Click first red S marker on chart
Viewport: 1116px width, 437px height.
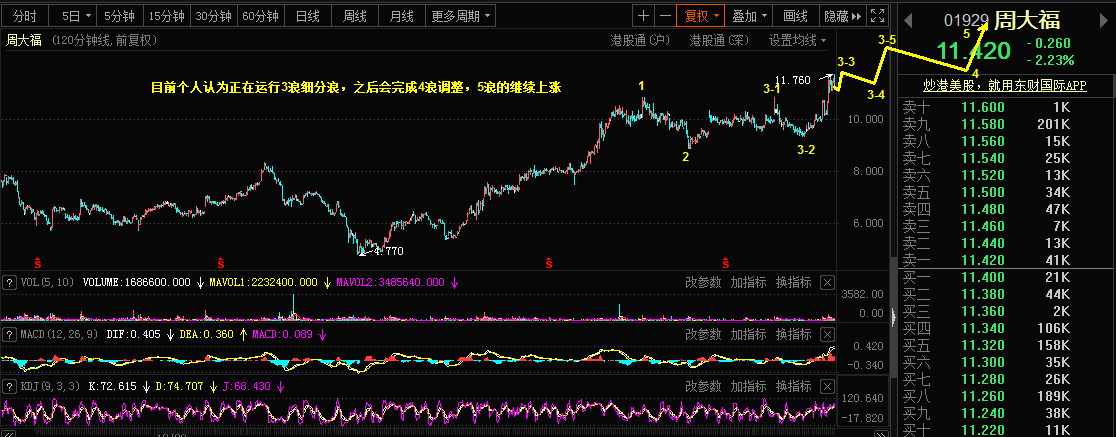coord(39,262)
